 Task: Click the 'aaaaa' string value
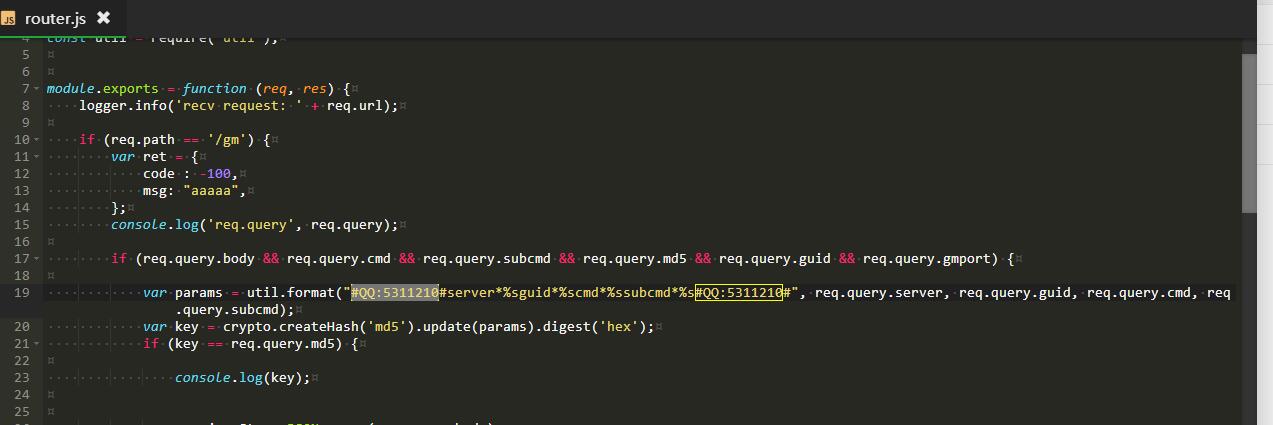point(214,191)
